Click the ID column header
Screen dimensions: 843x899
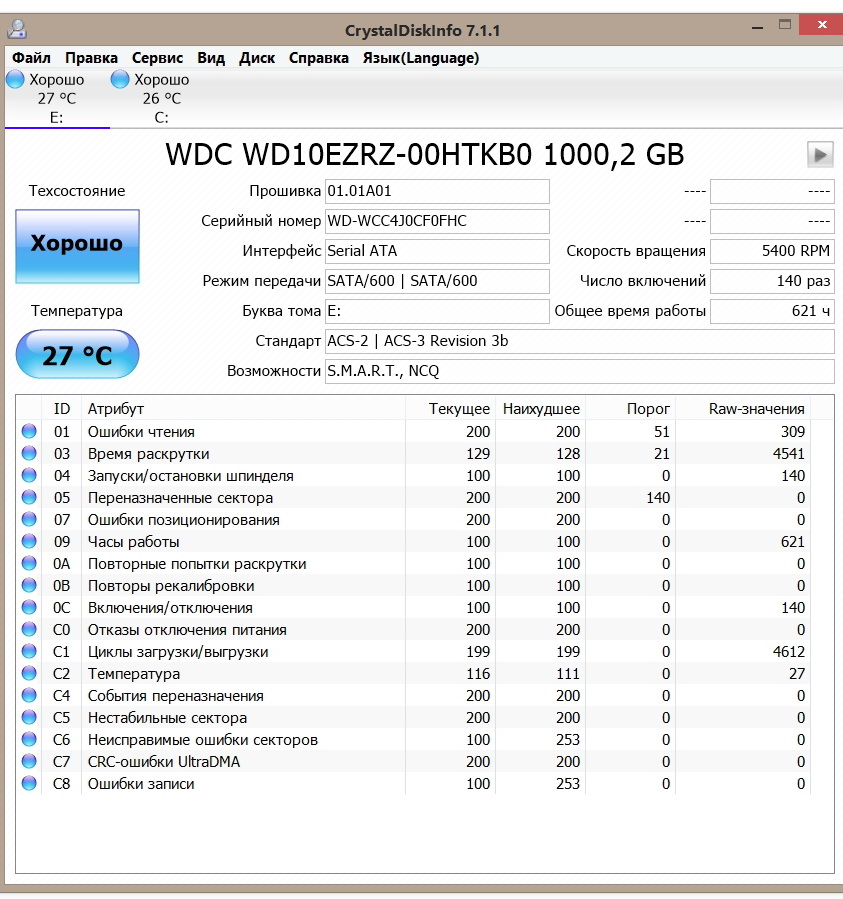pos(61,409)
